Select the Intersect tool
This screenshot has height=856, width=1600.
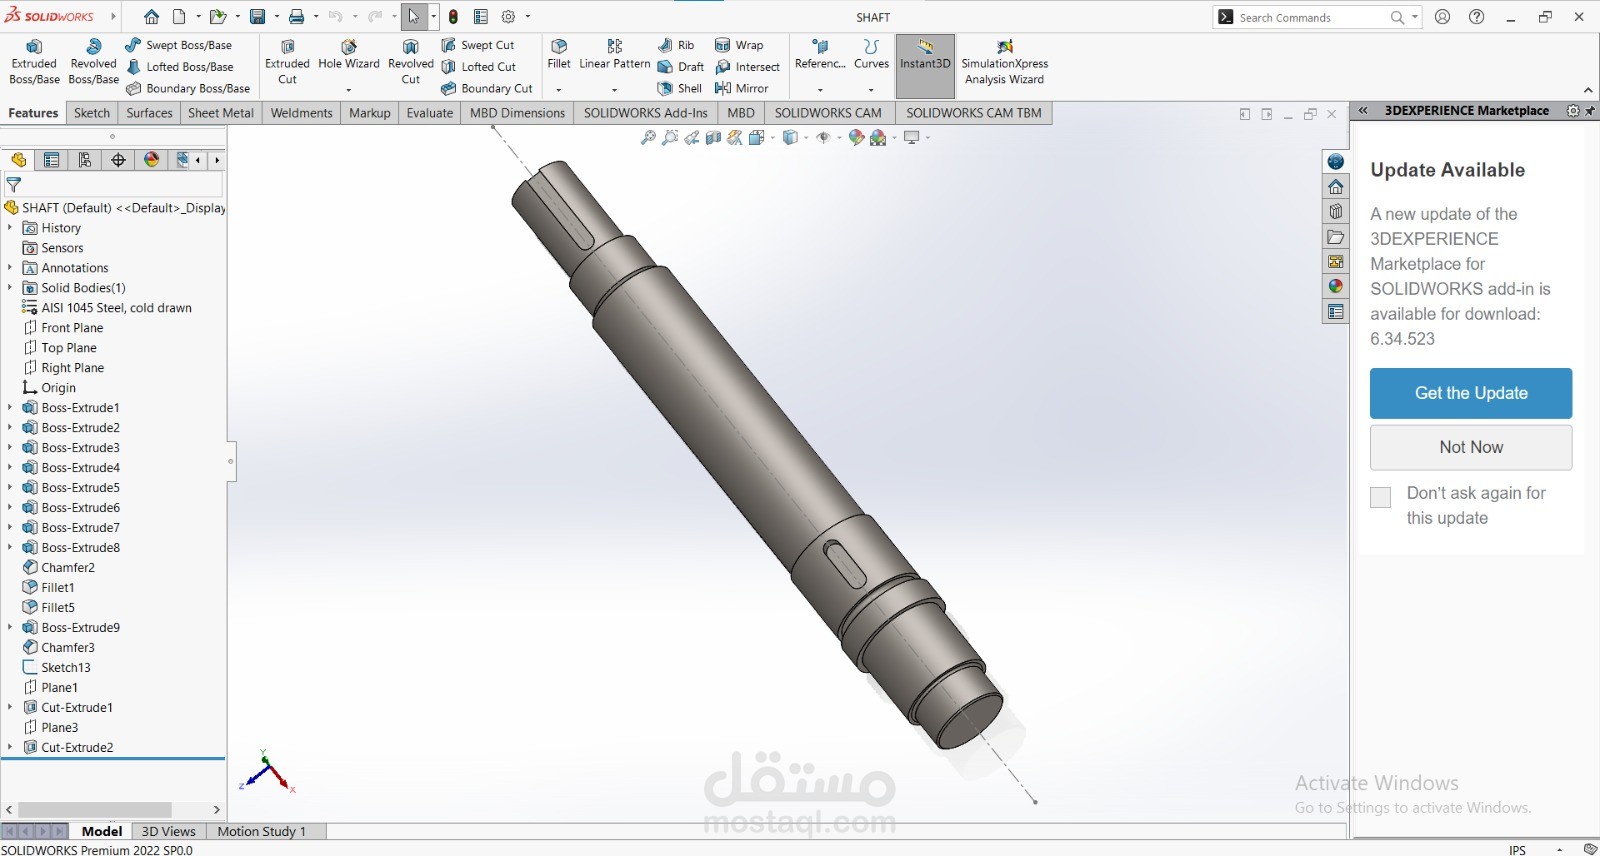point(747,67)
